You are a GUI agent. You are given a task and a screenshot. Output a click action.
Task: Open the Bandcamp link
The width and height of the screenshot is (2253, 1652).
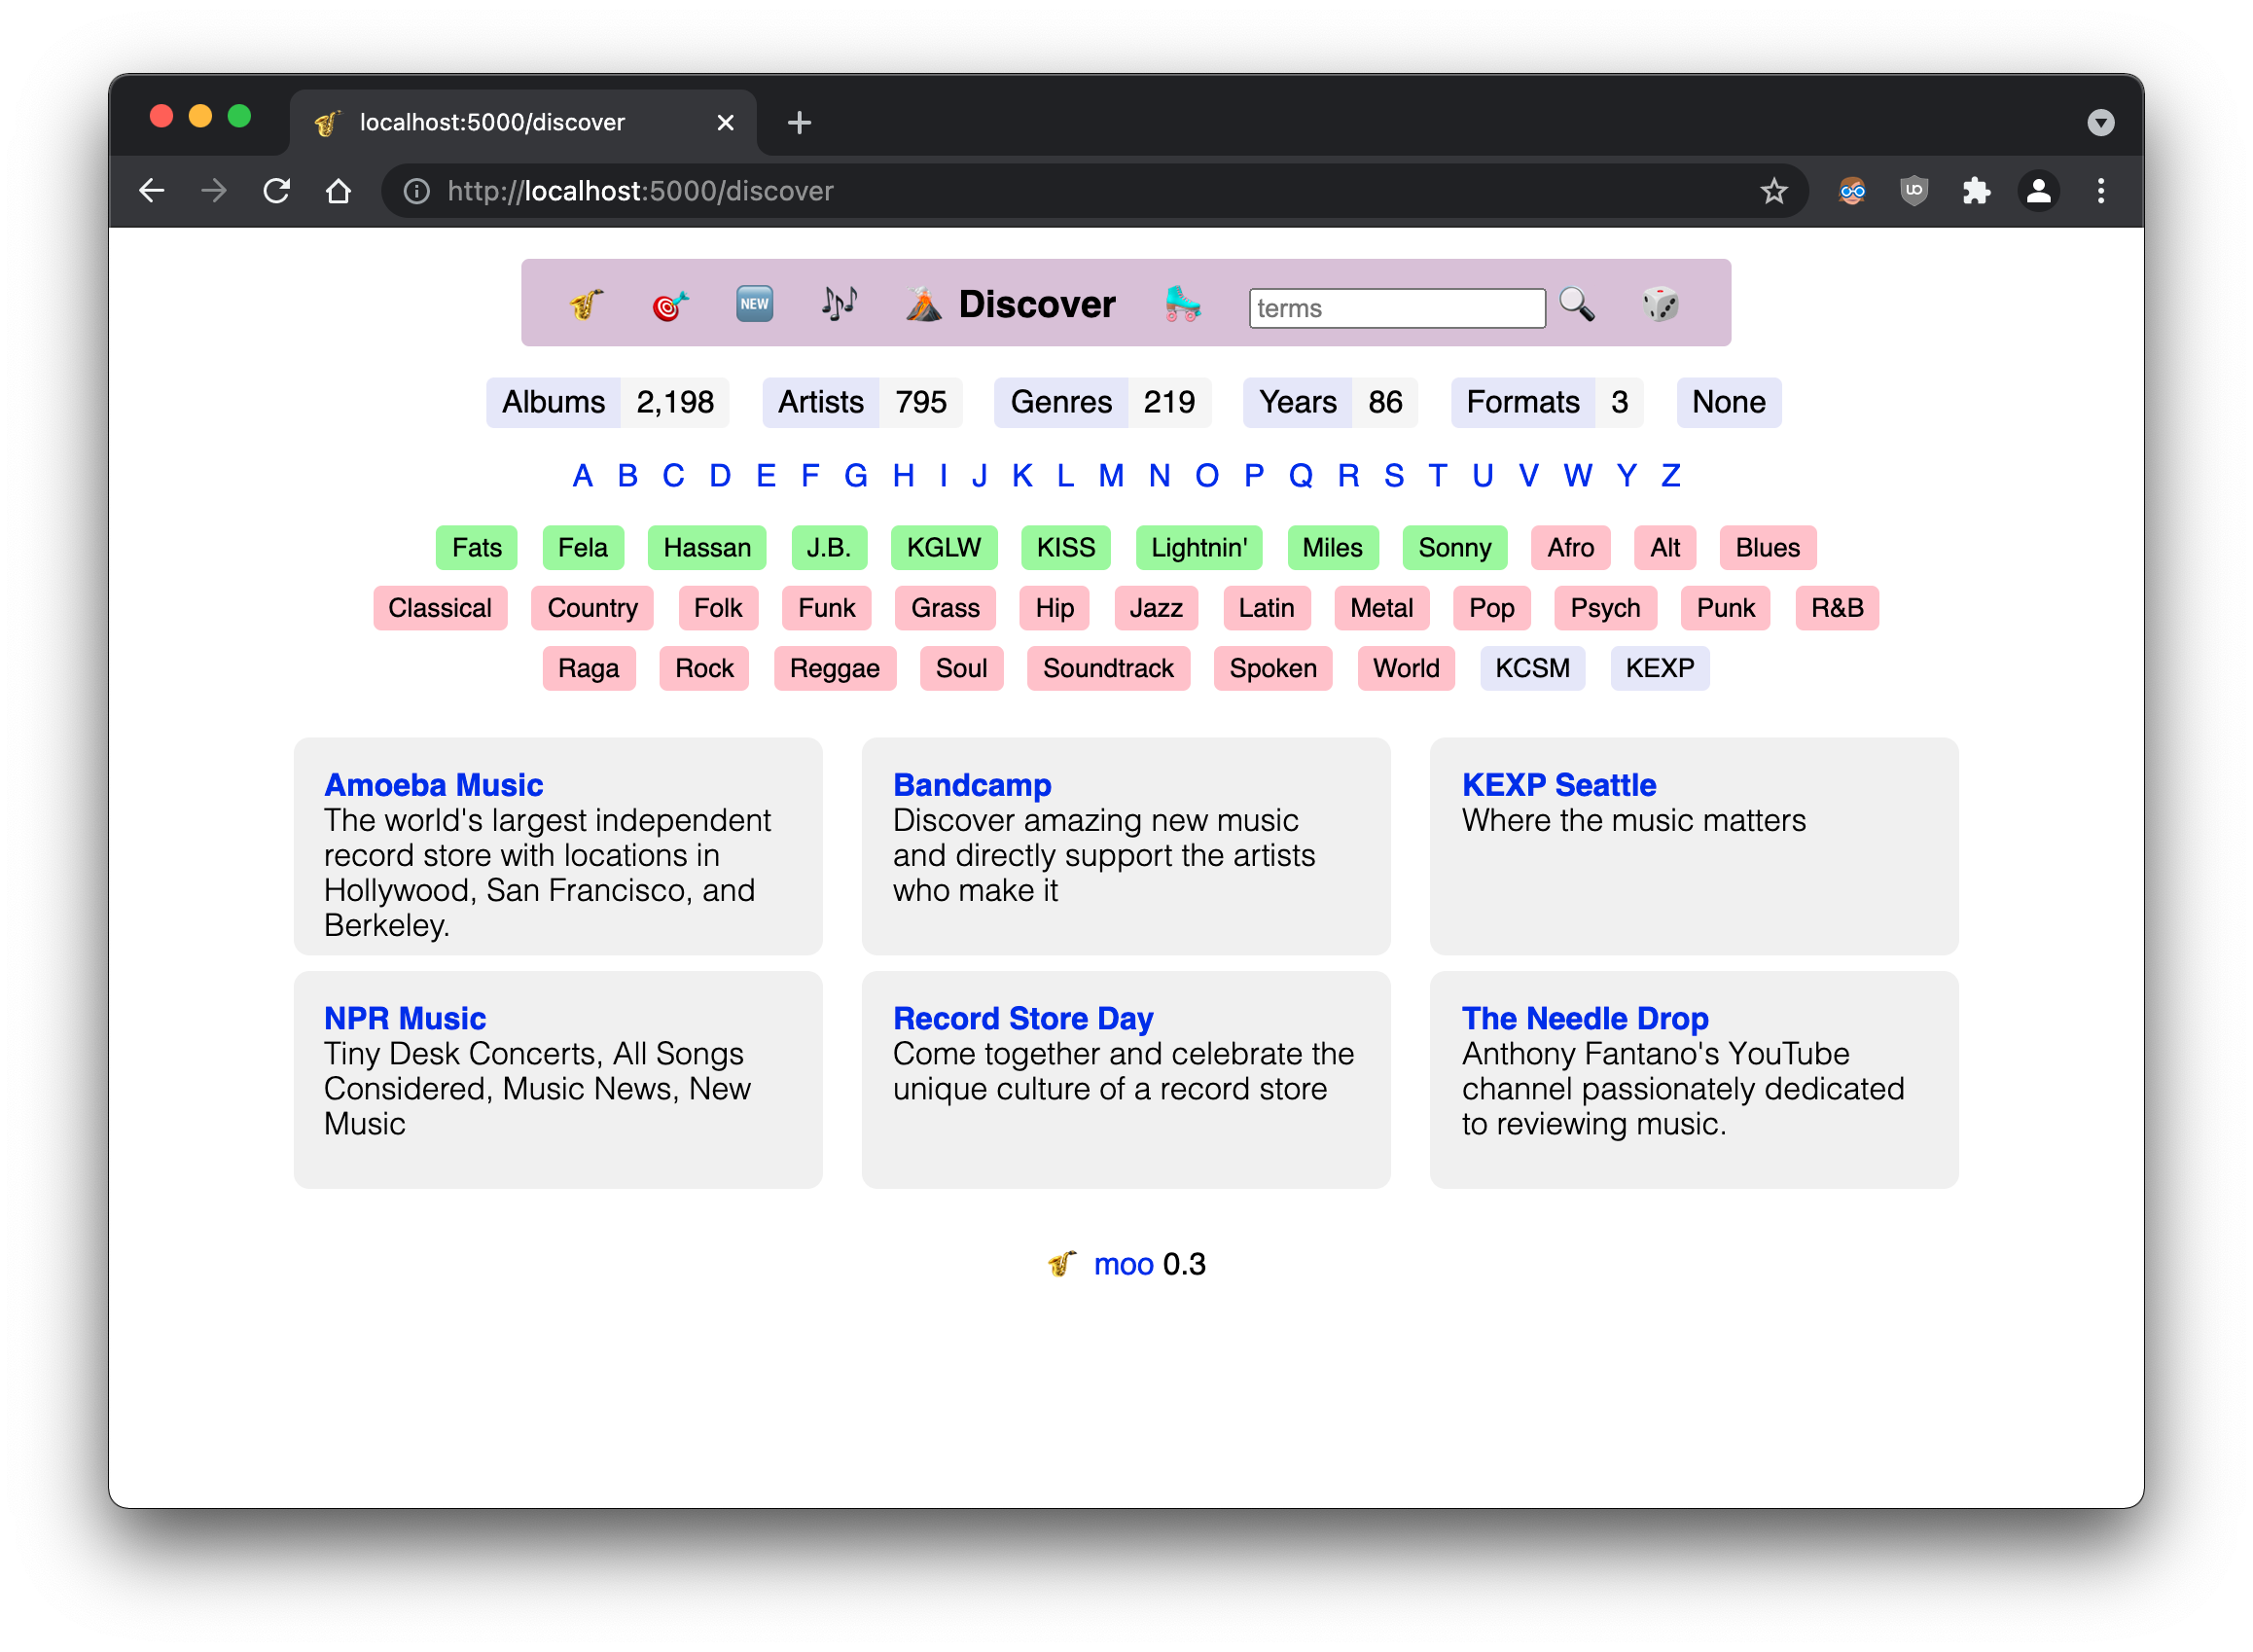point(971,785)
